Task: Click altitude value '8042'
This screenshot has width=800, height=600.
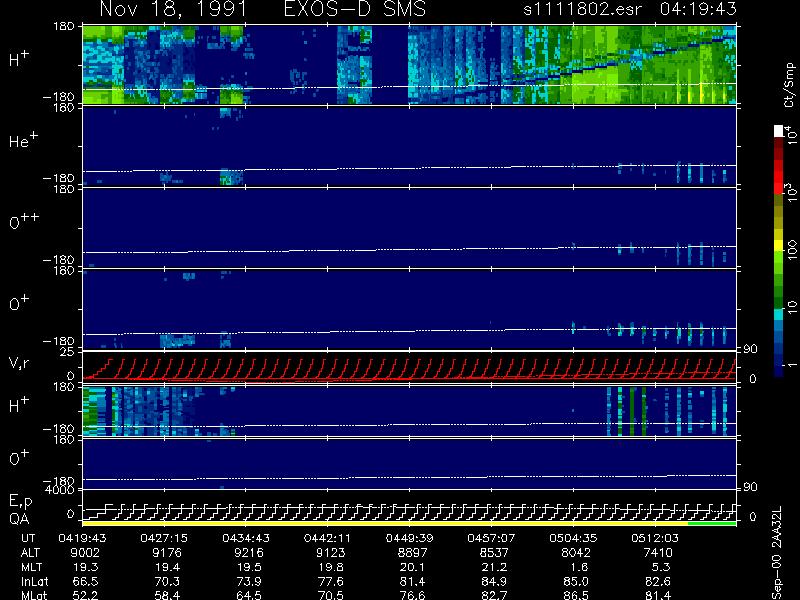Action: pos(576,553)
